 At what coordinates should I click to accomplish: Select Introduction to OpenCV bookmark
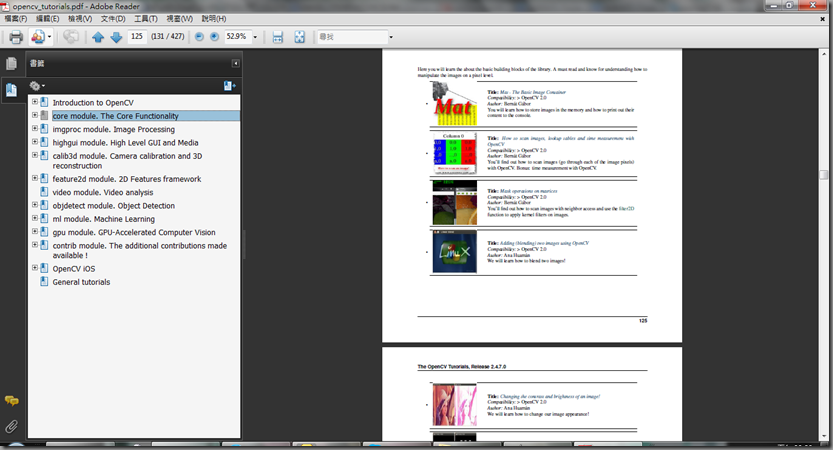[x=93, y=103]
